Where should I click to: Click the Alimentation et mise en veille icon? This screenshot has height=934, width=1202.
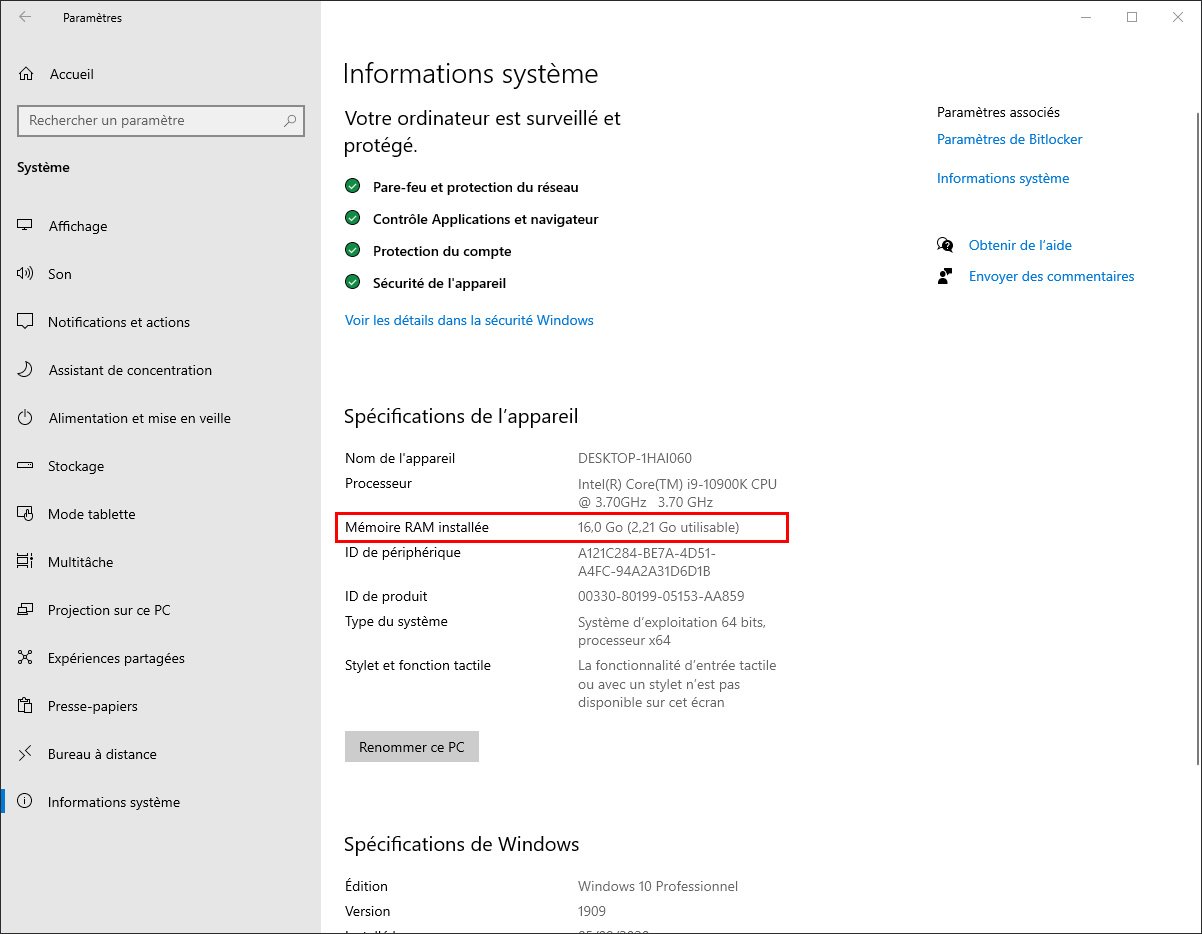(x=26, y=418)
